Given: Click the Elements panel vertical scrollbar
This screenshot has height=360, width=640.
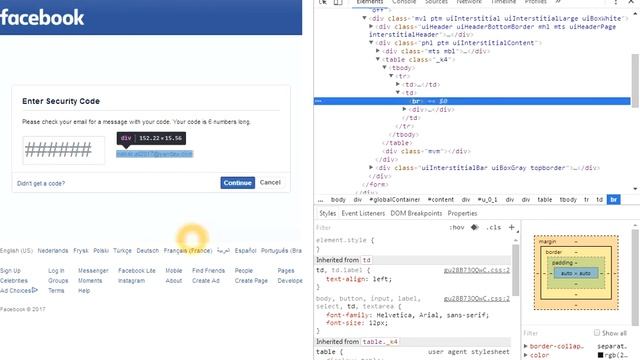Looking at the screenshot, I should click(x=635, y=81).
